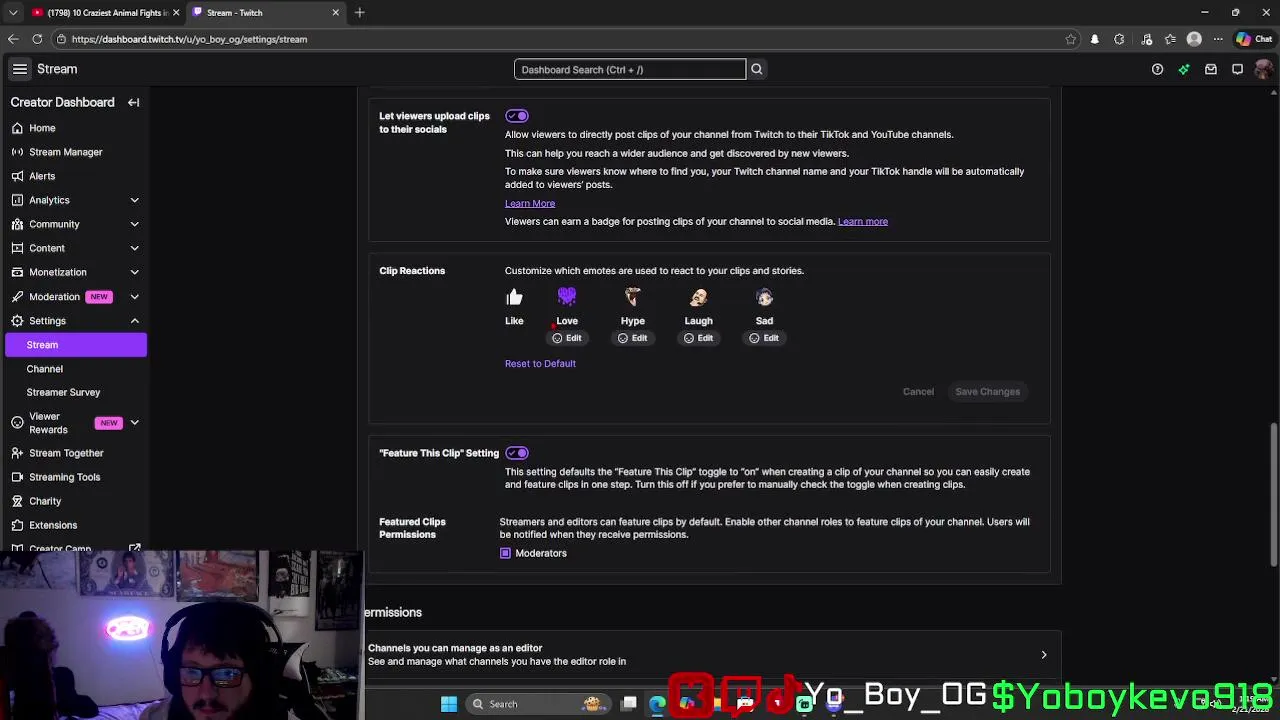Click the page vertical scrollbar
1280x720 pixels.
pos(1273,495)
